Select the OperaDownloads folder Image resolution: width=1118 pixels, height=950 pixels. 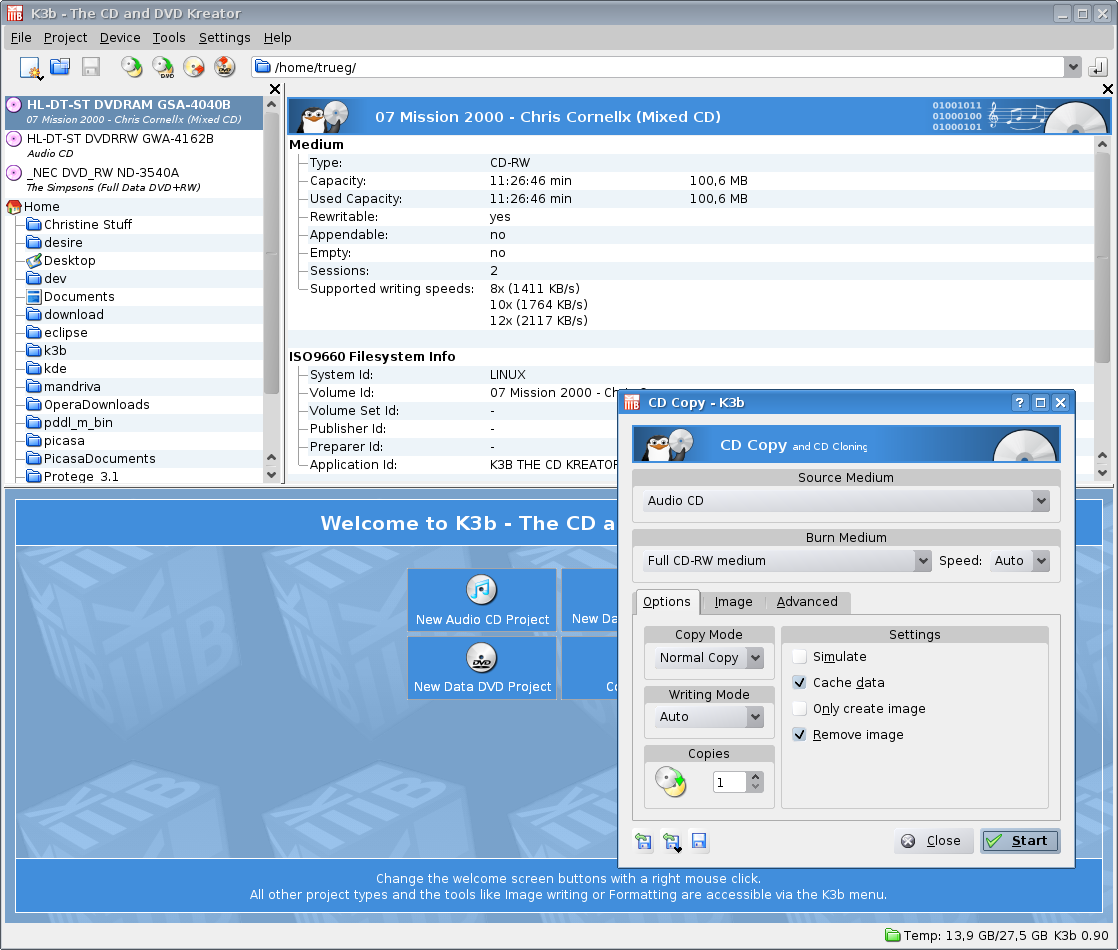(96, 405)
